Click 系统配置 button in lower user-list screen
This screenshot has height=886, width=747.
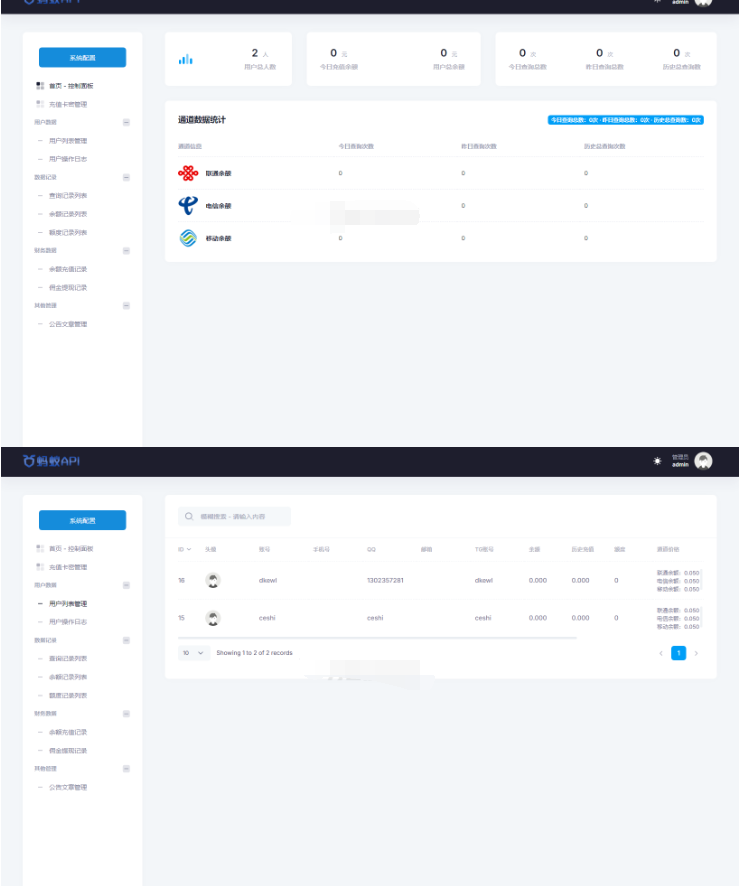[82, 520]
